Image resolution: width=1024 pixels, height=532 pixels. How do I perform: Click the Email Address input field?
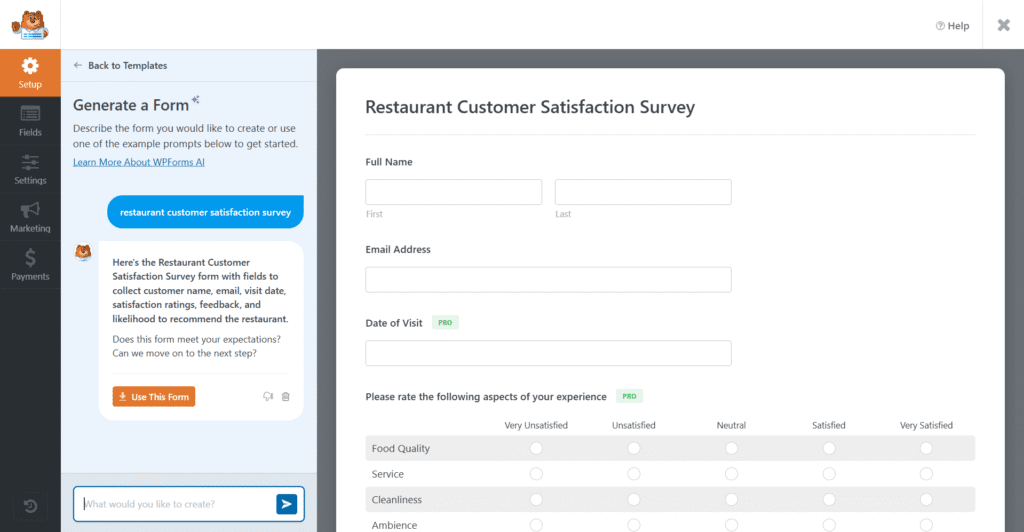tap(548, 280)
